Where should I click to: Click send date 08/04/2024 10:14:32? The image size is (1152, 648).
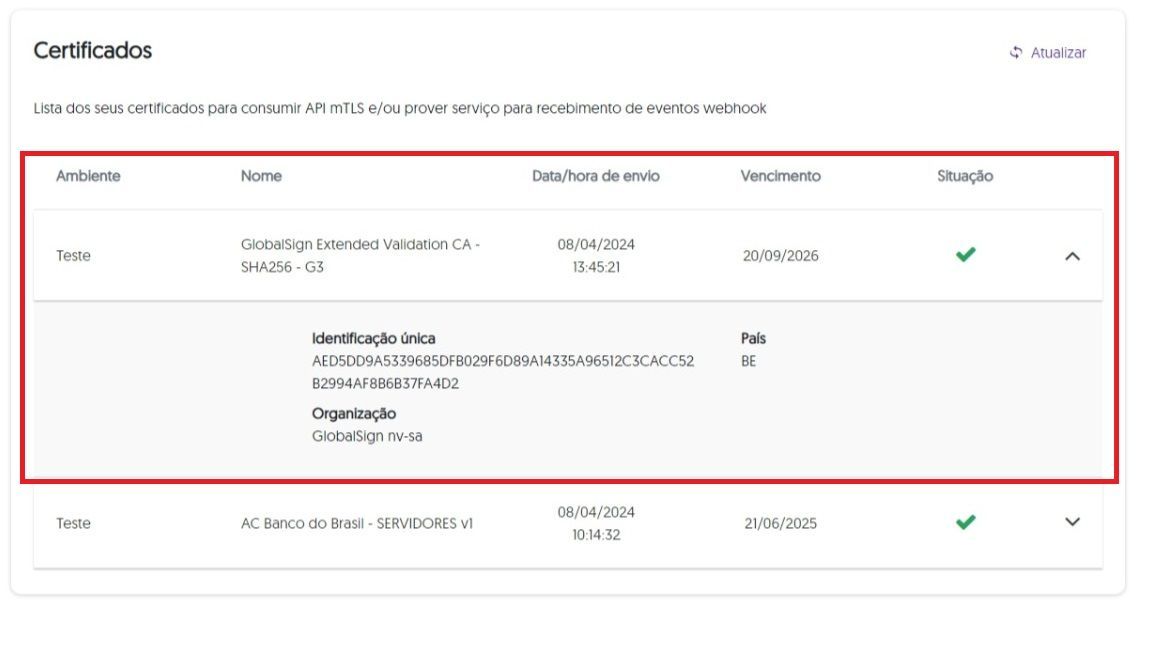point(596,523)
